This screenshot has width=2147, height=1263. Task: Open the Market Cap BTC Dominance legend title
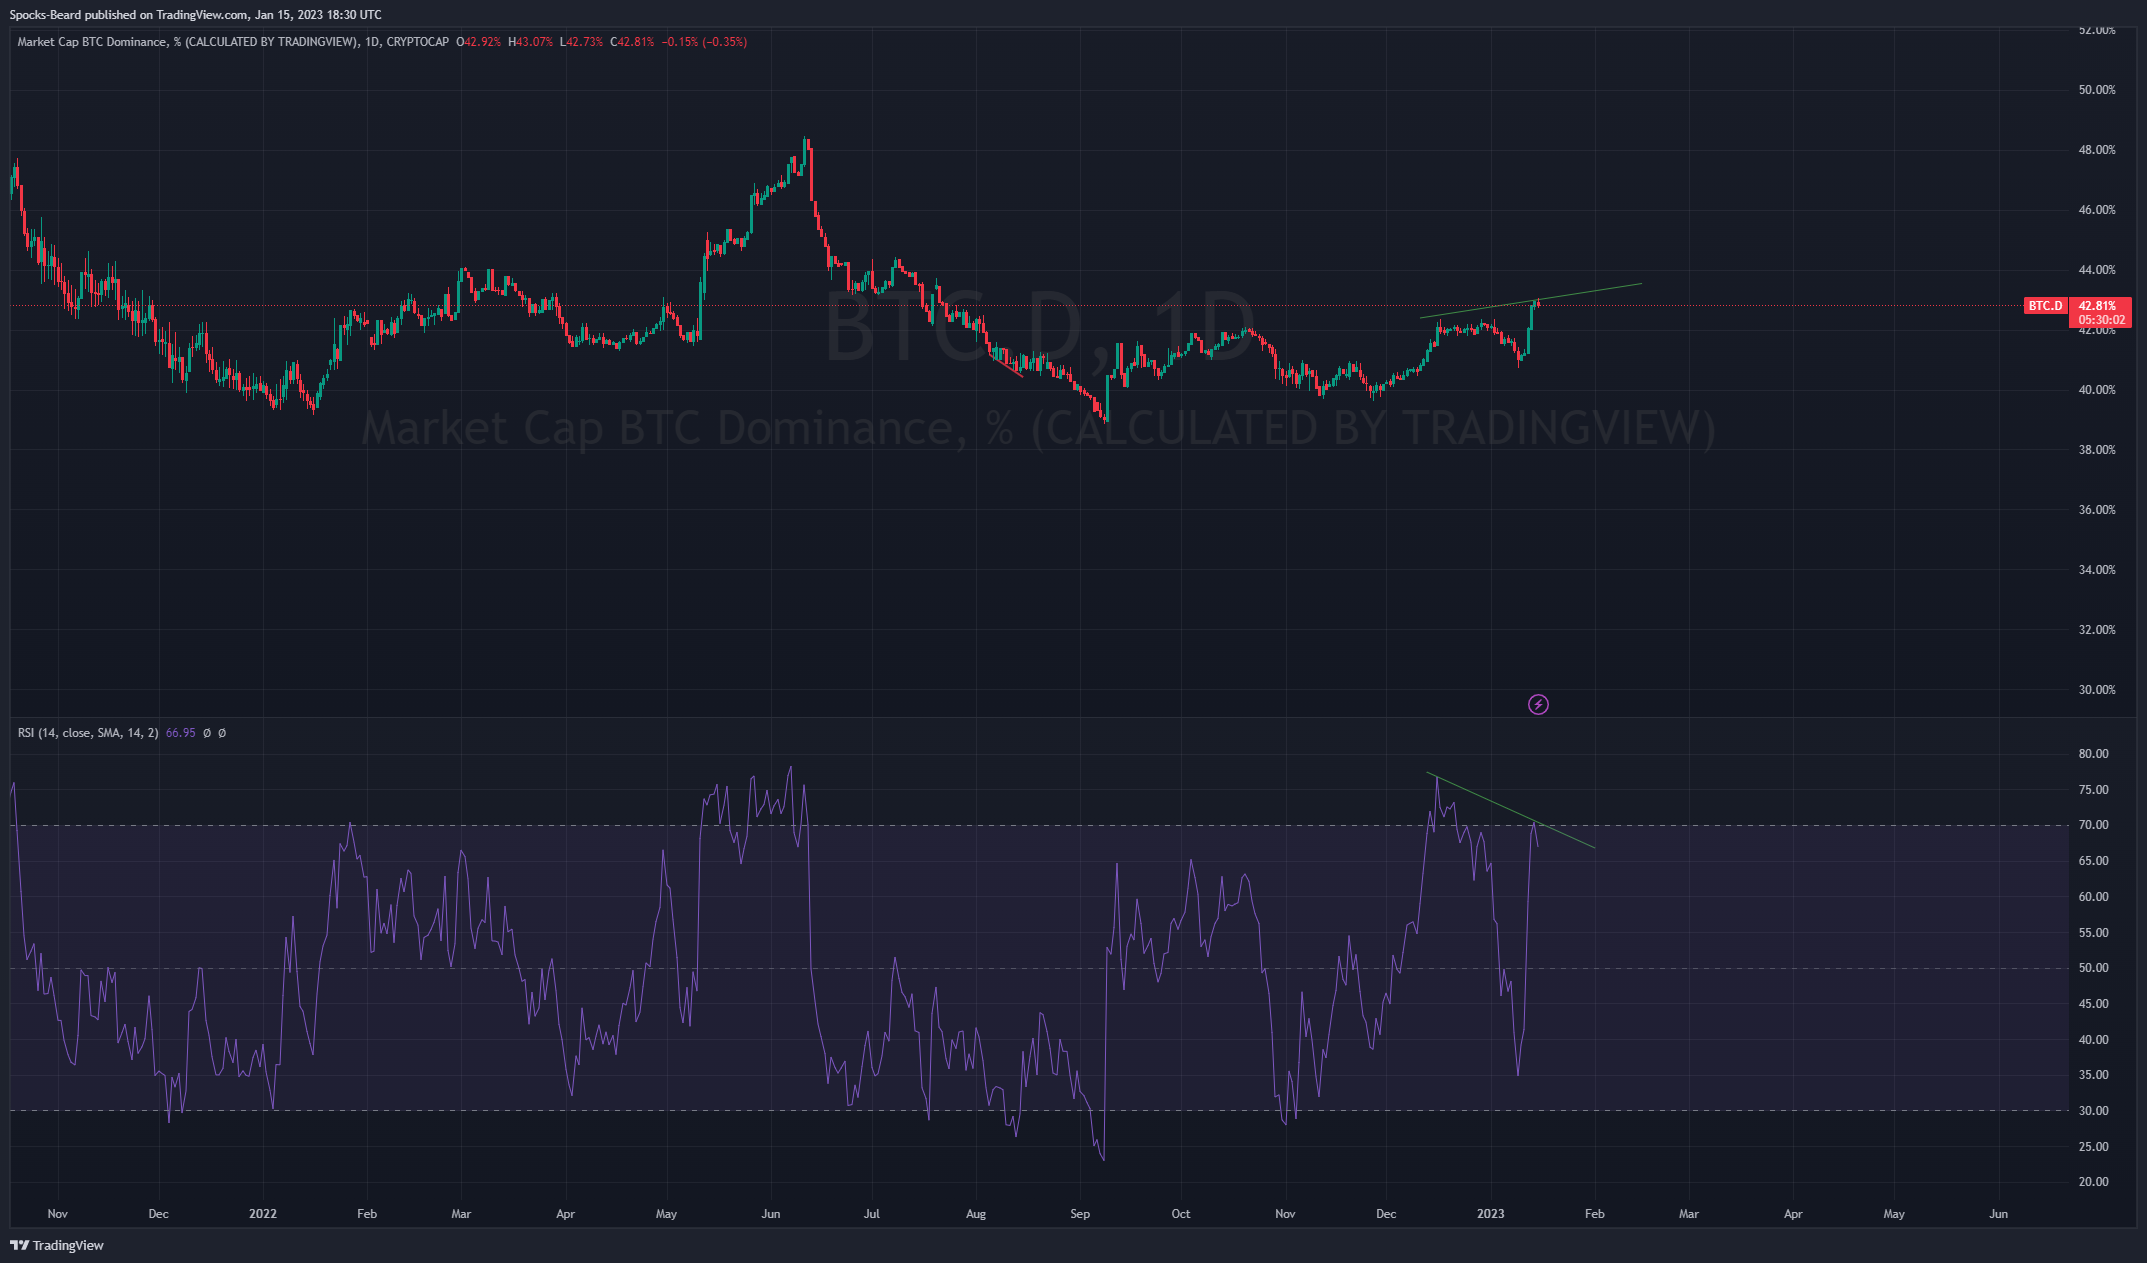(188, 42)
